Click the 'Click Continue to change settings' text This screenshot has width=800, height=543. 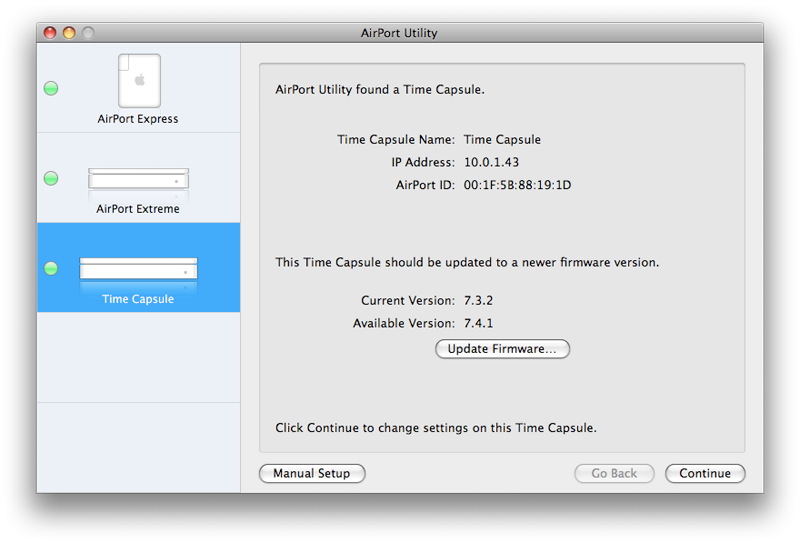coord(436,428)
